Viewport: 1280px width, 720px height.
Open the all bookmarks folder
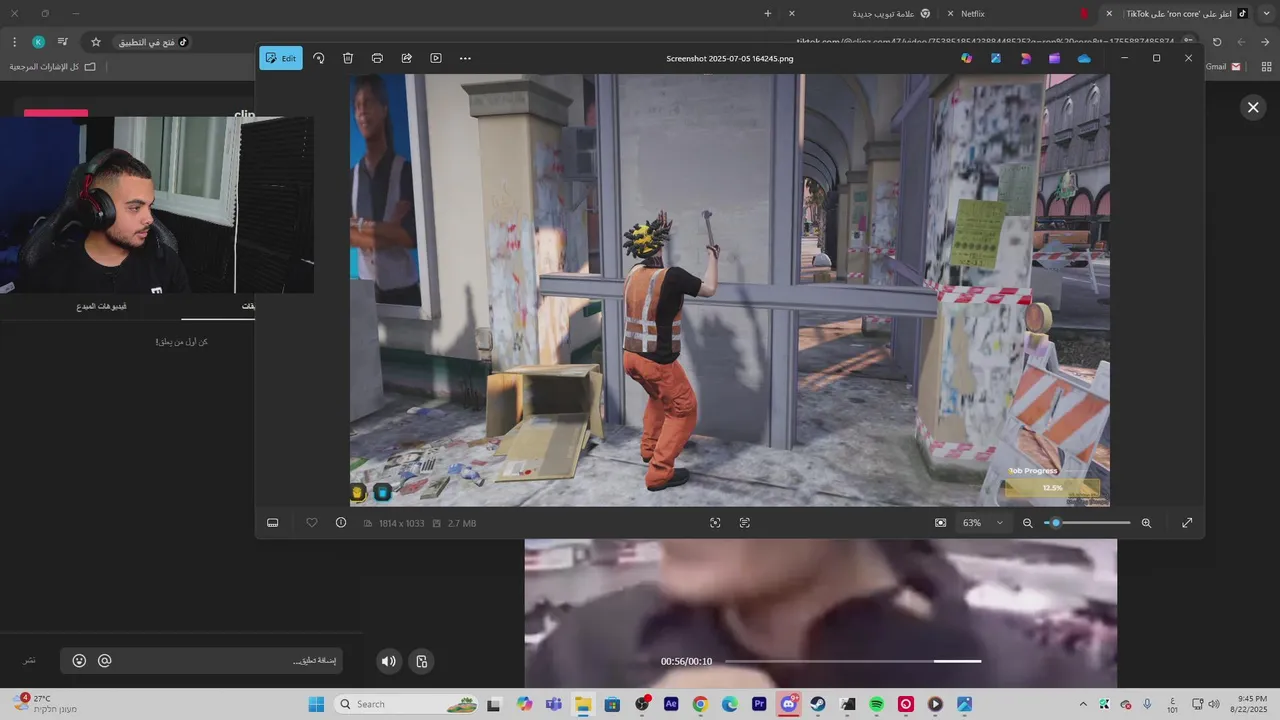53,67
